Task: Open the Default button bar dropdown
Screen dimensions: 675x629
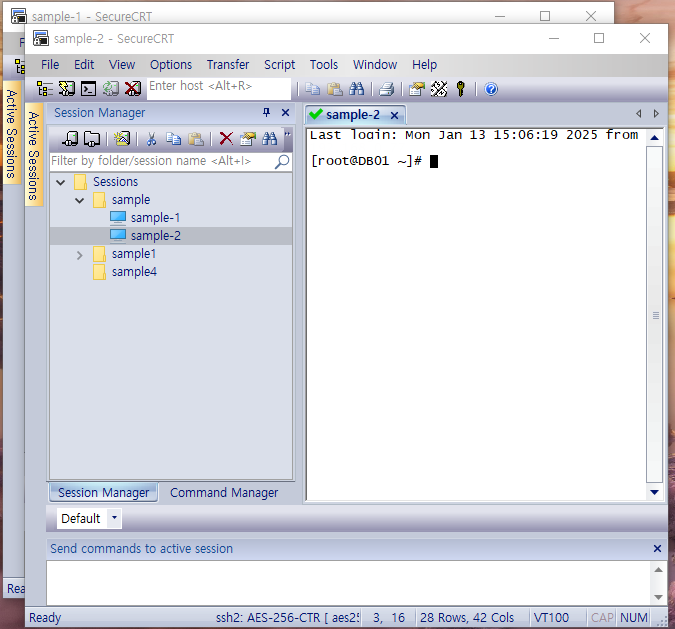Action: coord(115,518)
